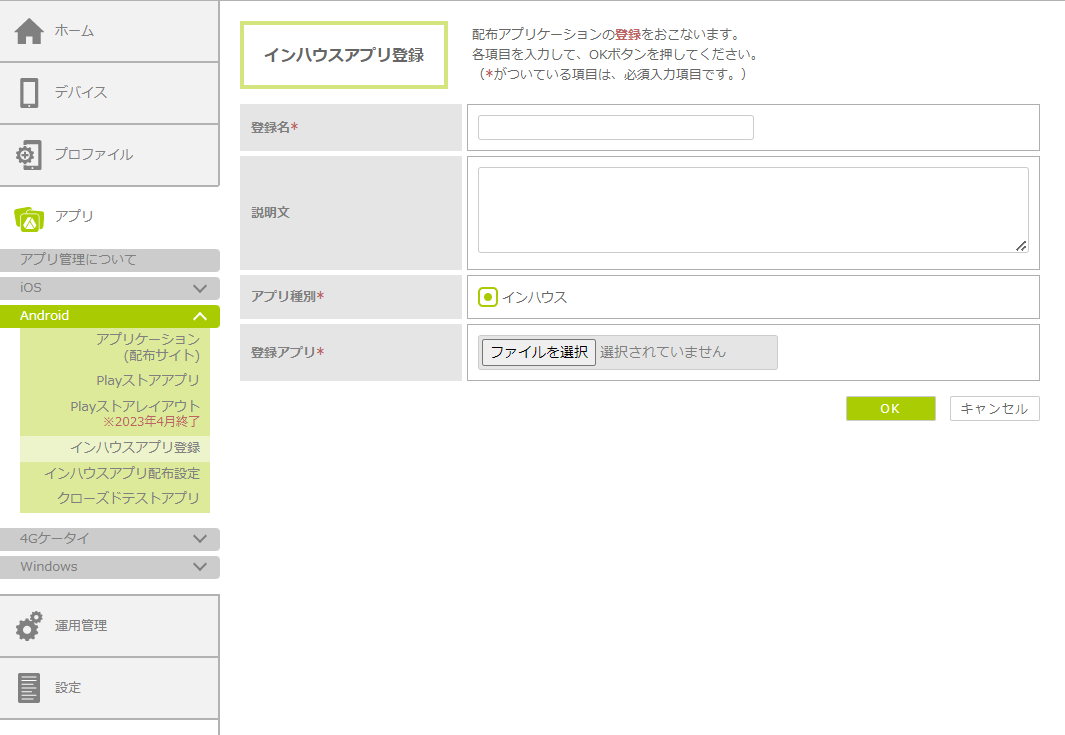Viewport: 1065px width, 735px height.
Task: Expand the Windows section chevron
Action: coord(199,567)
